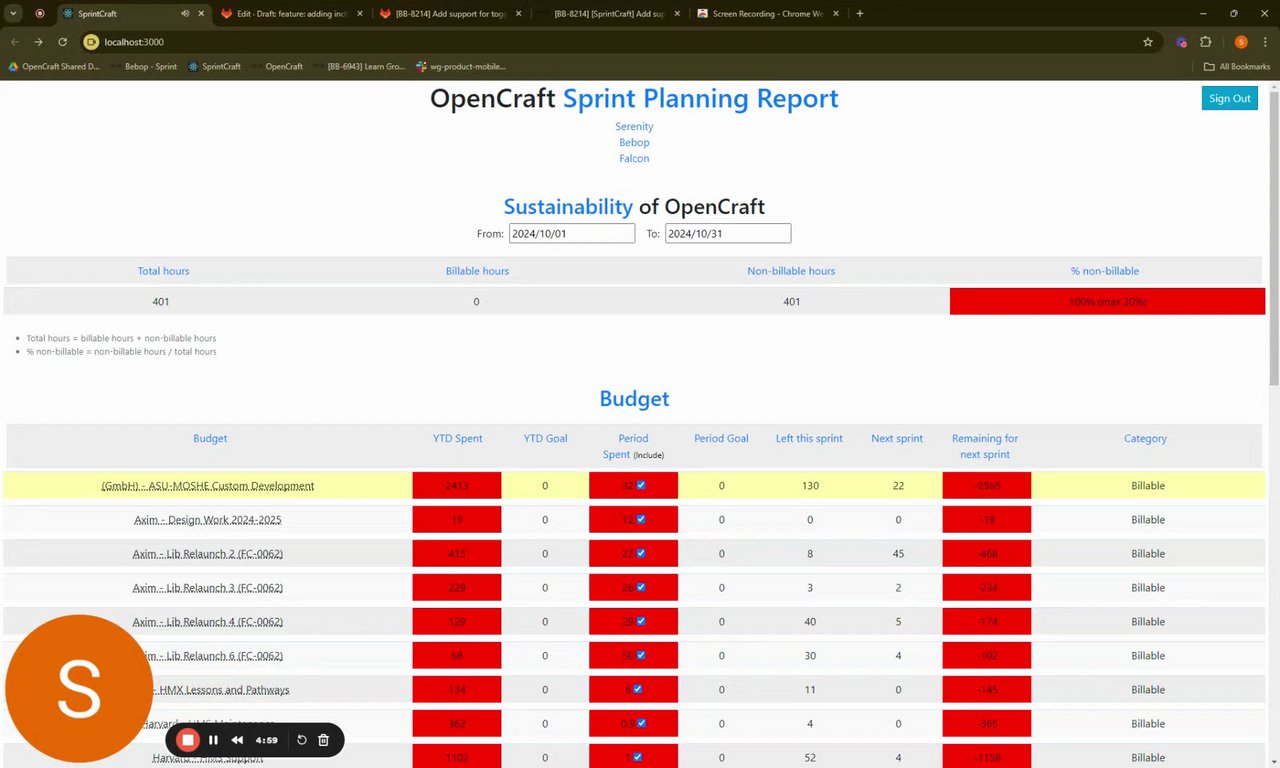
Task: Click the orange S webcam avatar bubble
Action: [x=79, y=688]
